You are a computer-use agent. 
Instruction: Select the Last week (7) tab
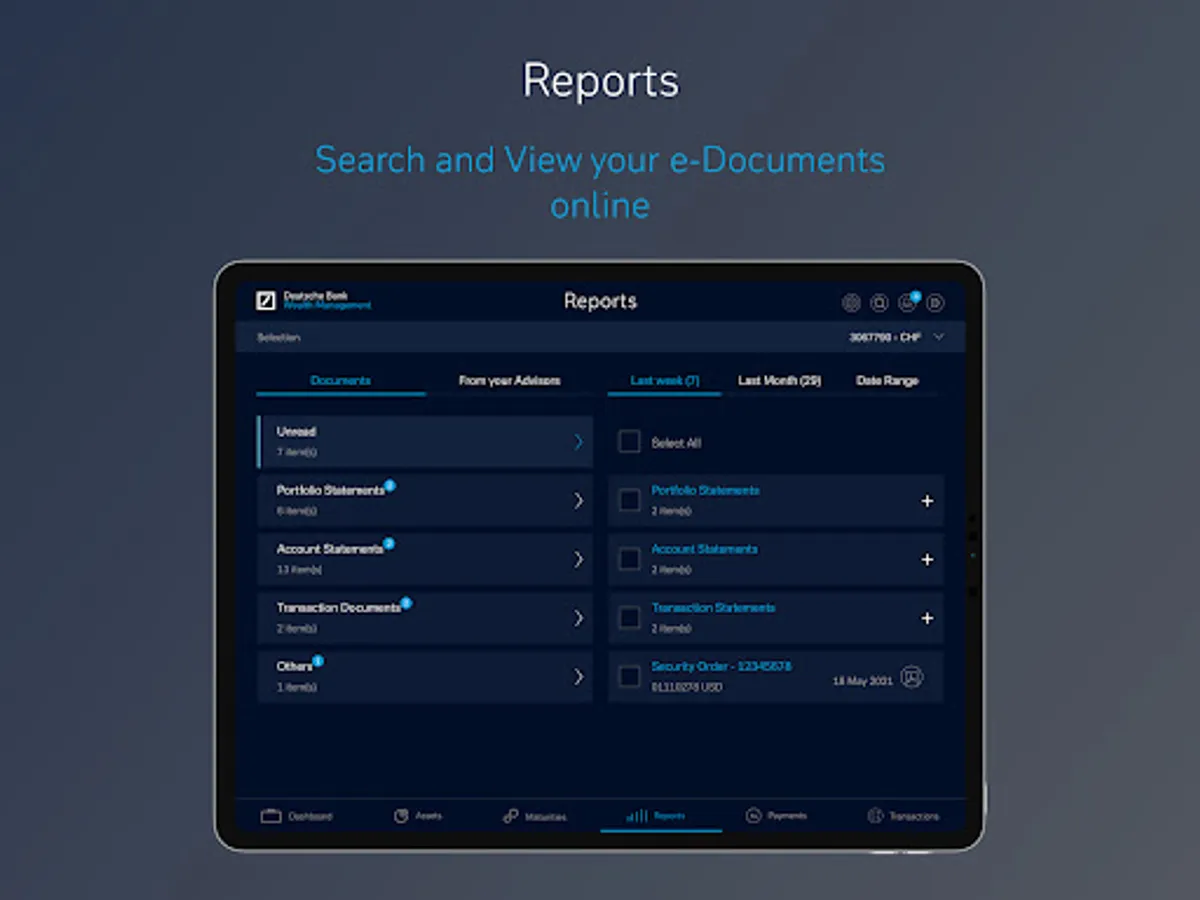click(665, 381)
